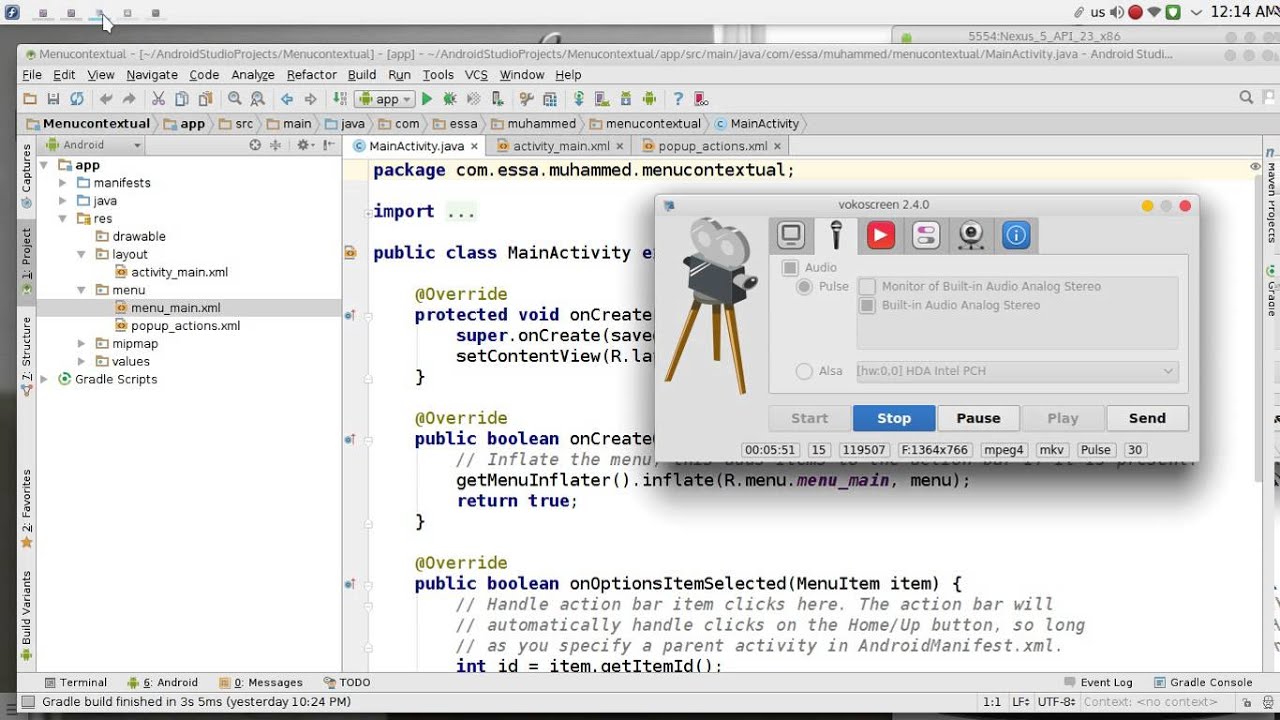The image size is (1280, 720).
Task: Click scroll from source target icon in project panel
Action: tap(255, 145)
